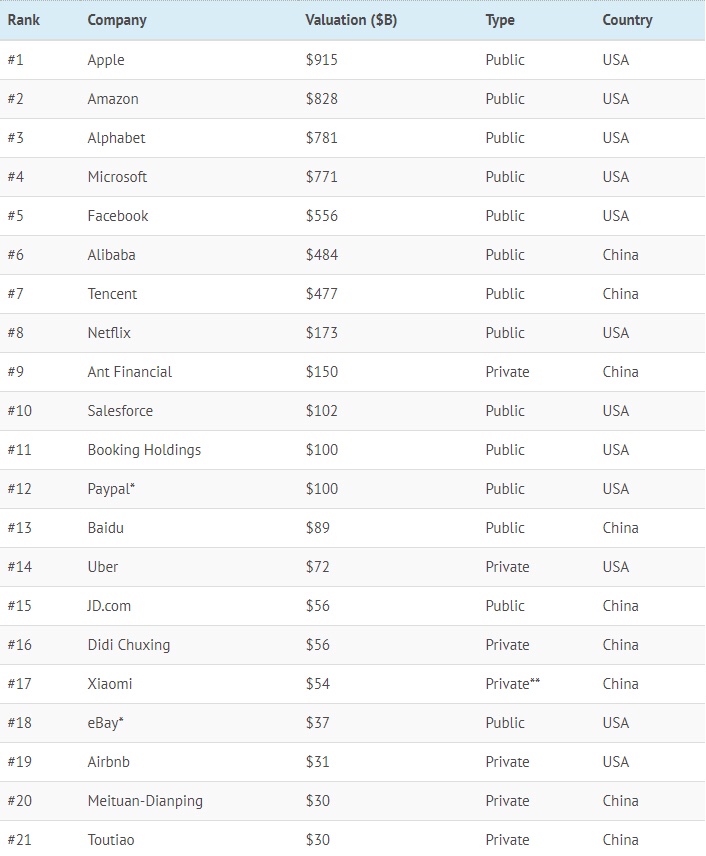Click the Type column header
706x856 pixels.
[x=500, y=20]
